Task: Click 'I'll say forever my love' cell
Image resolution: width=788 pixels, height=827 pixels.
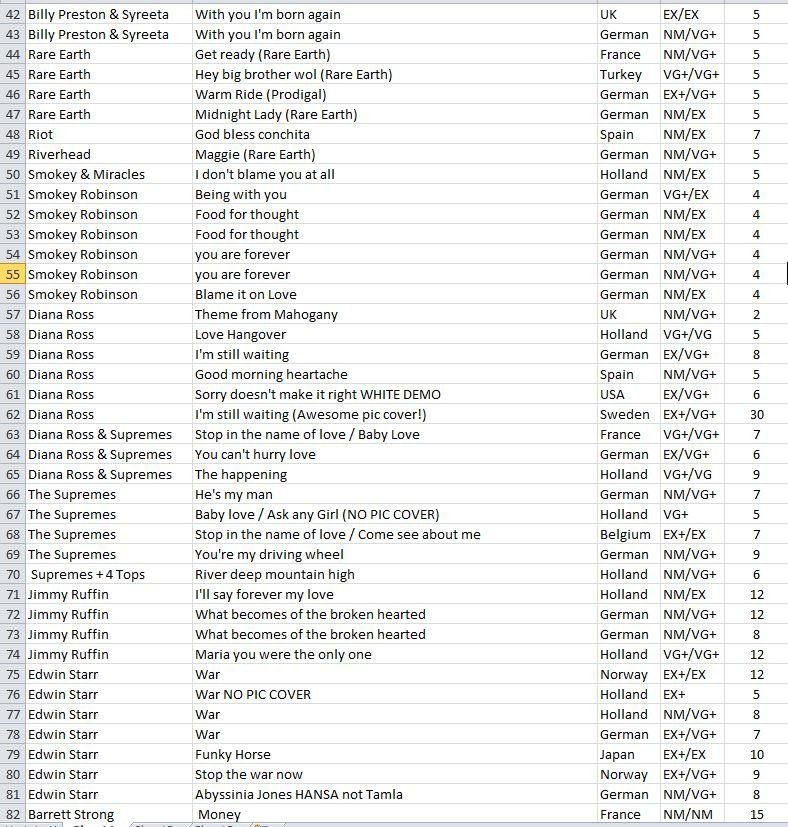Action: point(395,594)
